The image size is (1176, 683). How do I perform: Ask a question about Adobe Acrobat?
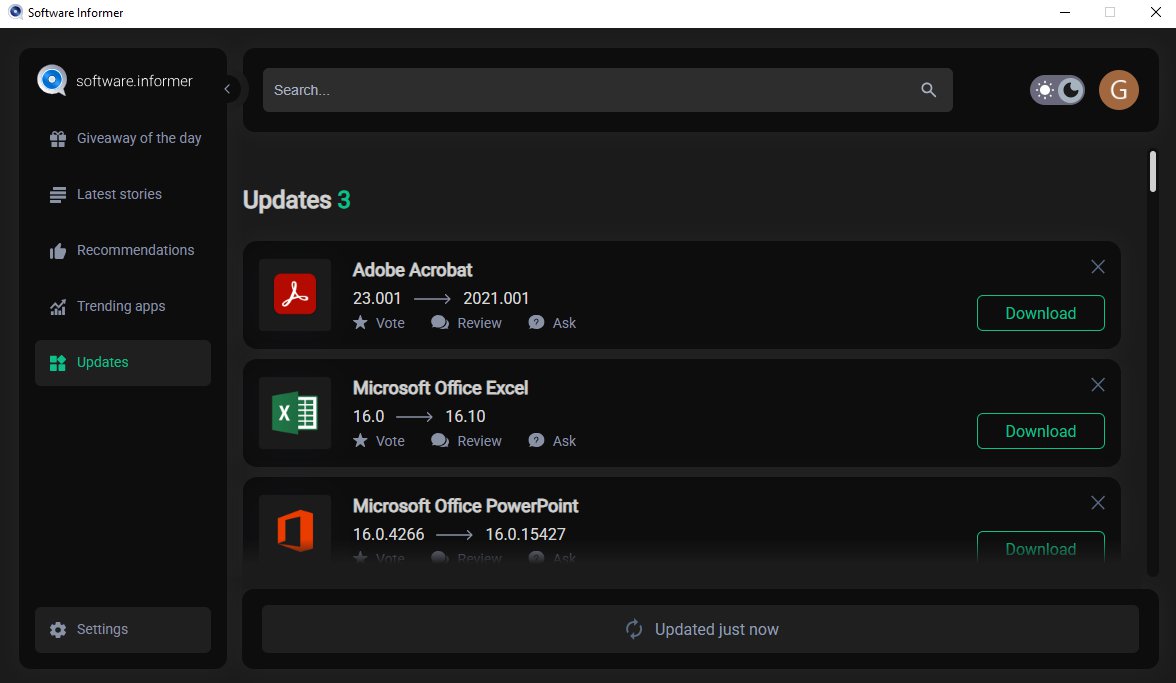click(x=552, y=323)
